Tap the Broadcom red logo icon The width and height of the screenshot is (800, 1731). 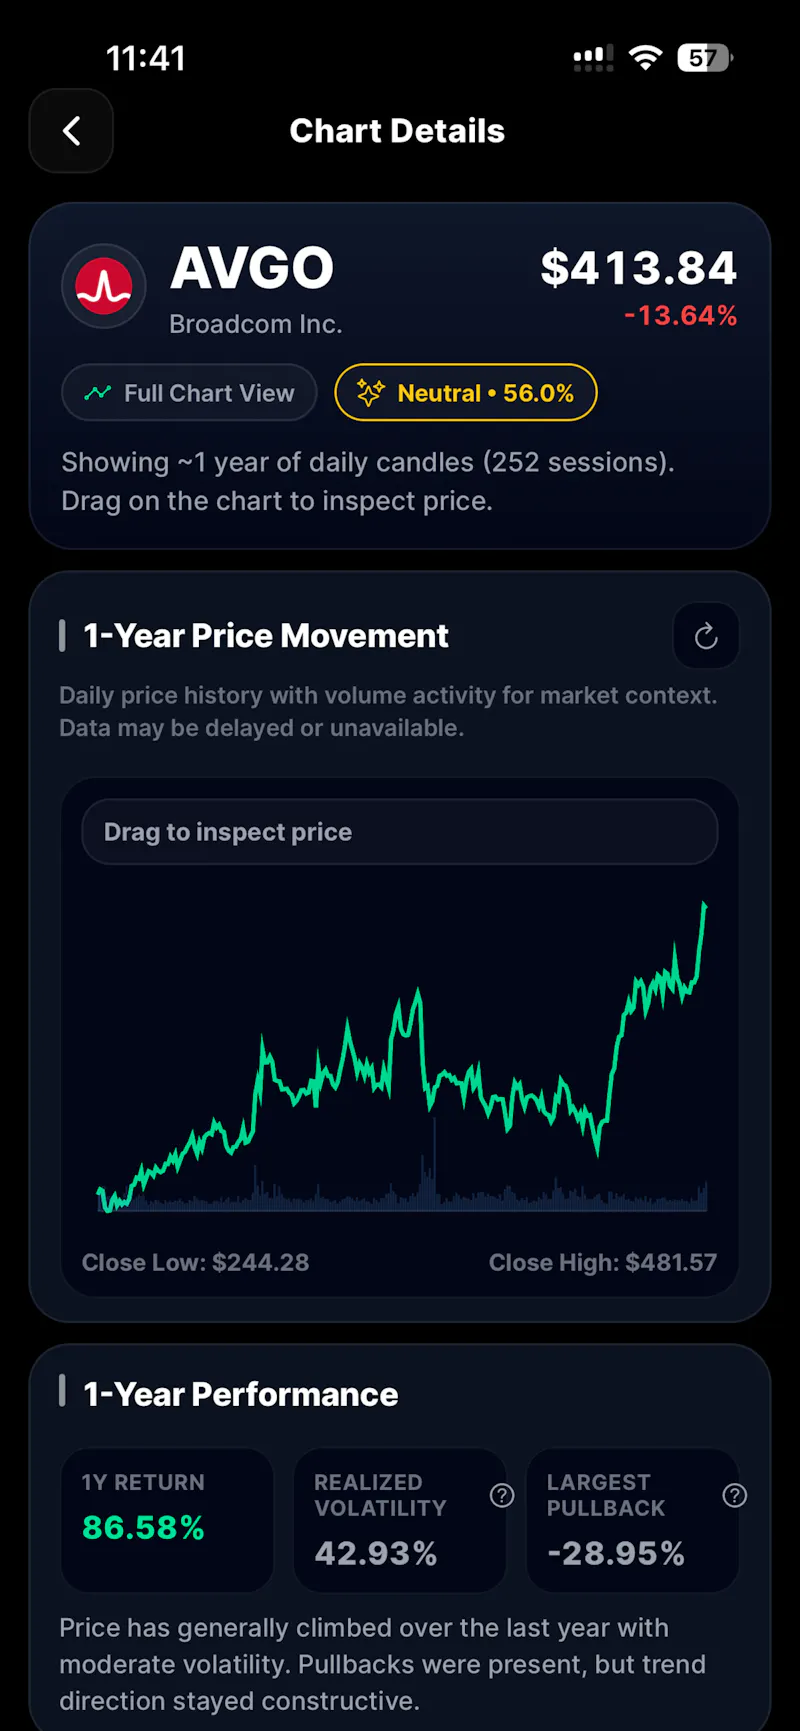pyautogui.click(x=104, y=286)
